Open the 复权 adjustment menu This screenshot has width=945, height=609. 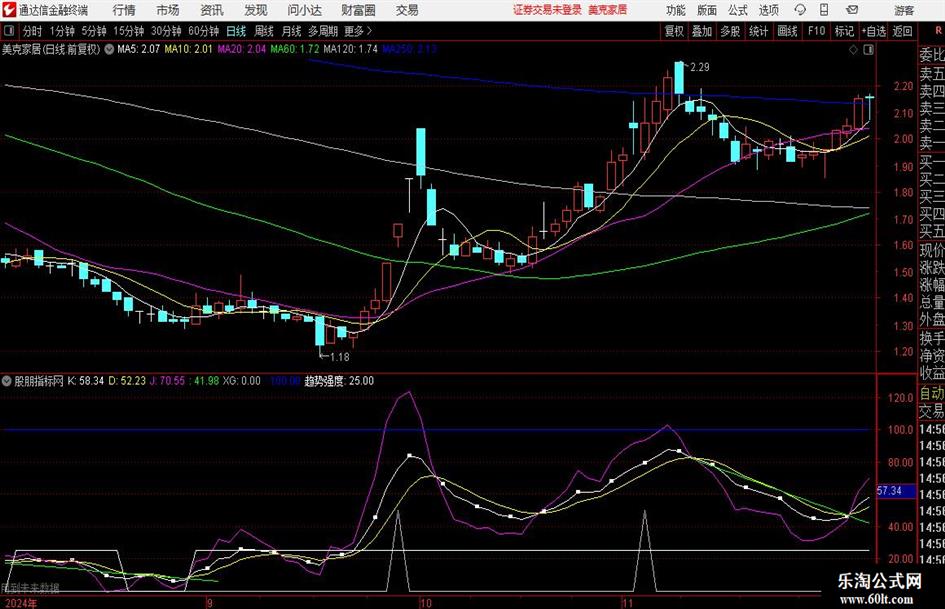674,31
